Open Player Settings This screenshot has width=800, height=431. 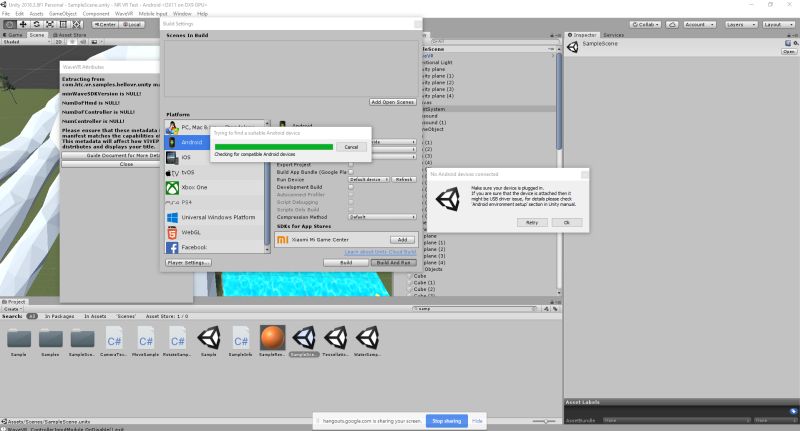188,263
